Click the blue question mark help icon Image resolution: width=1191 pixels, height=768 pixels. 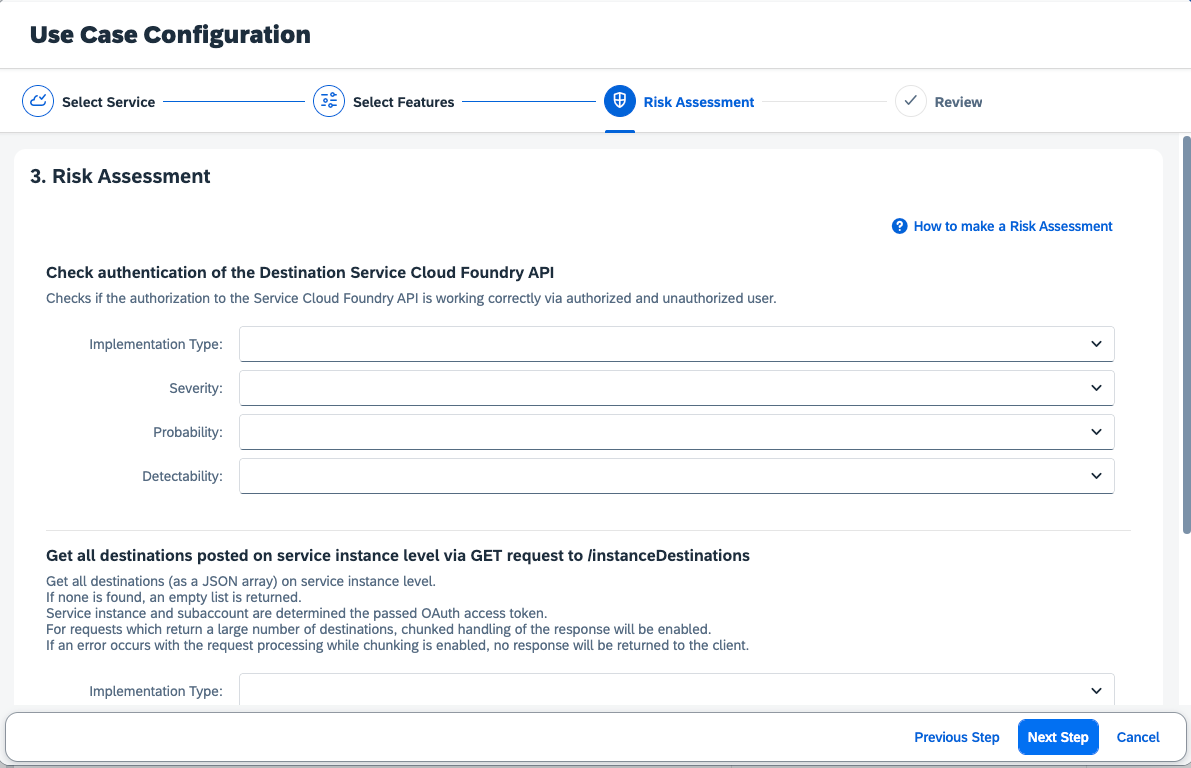coord(898,226)
